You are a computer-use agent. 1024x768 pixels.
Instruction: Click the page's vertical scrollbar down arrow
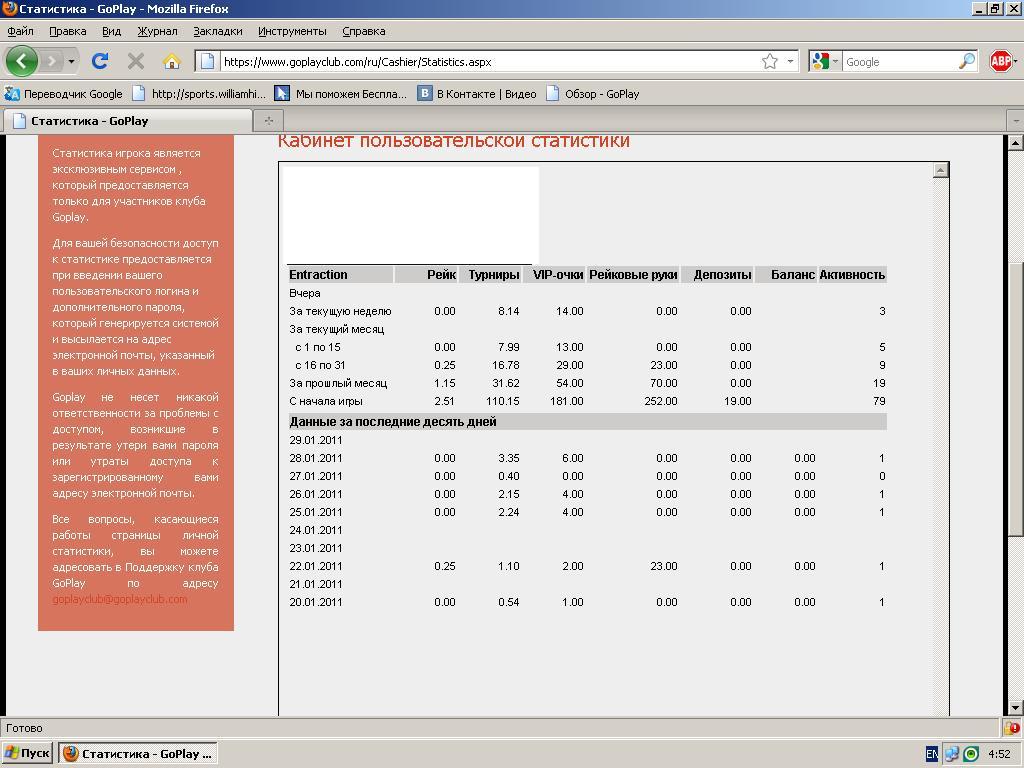(1015, 708)
